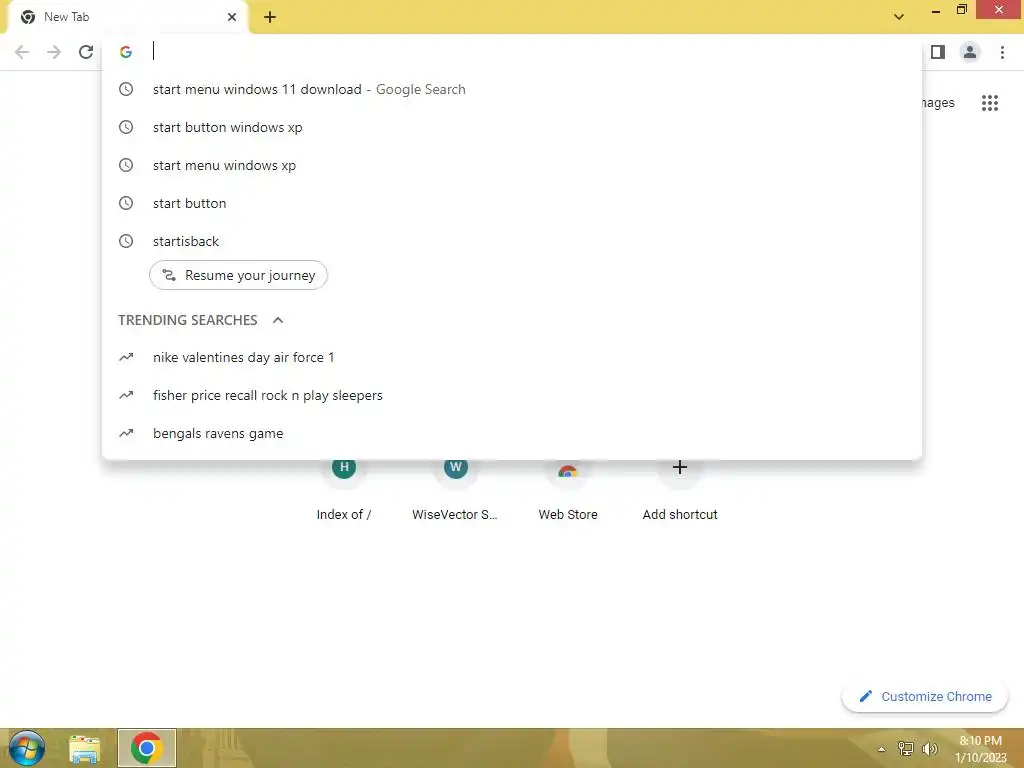The width and height of the screenshot is (1024, 768).
Task: Click the Resume your journey chip
Action: point(238,276)
